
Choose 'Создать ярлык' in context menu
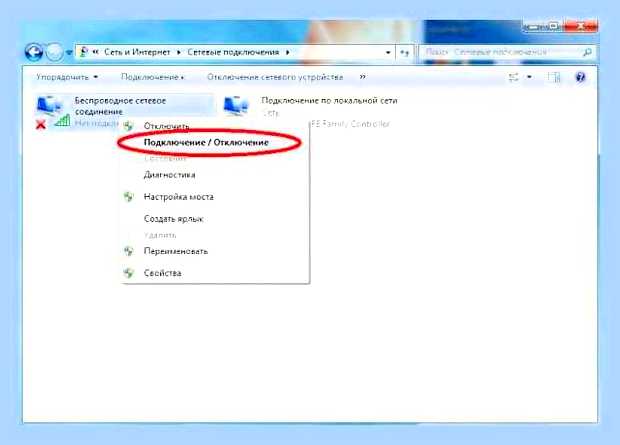pyautogui.click(x=174, y=218)
